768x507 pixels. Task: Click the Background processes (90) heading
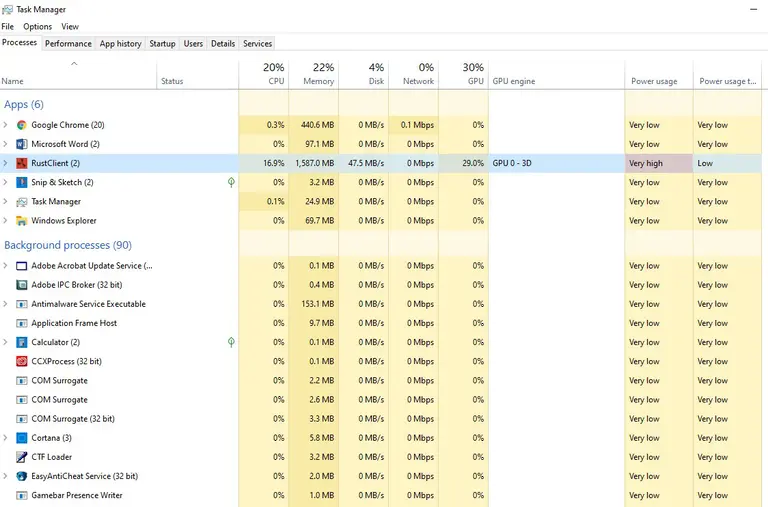(x=68, y=245)
